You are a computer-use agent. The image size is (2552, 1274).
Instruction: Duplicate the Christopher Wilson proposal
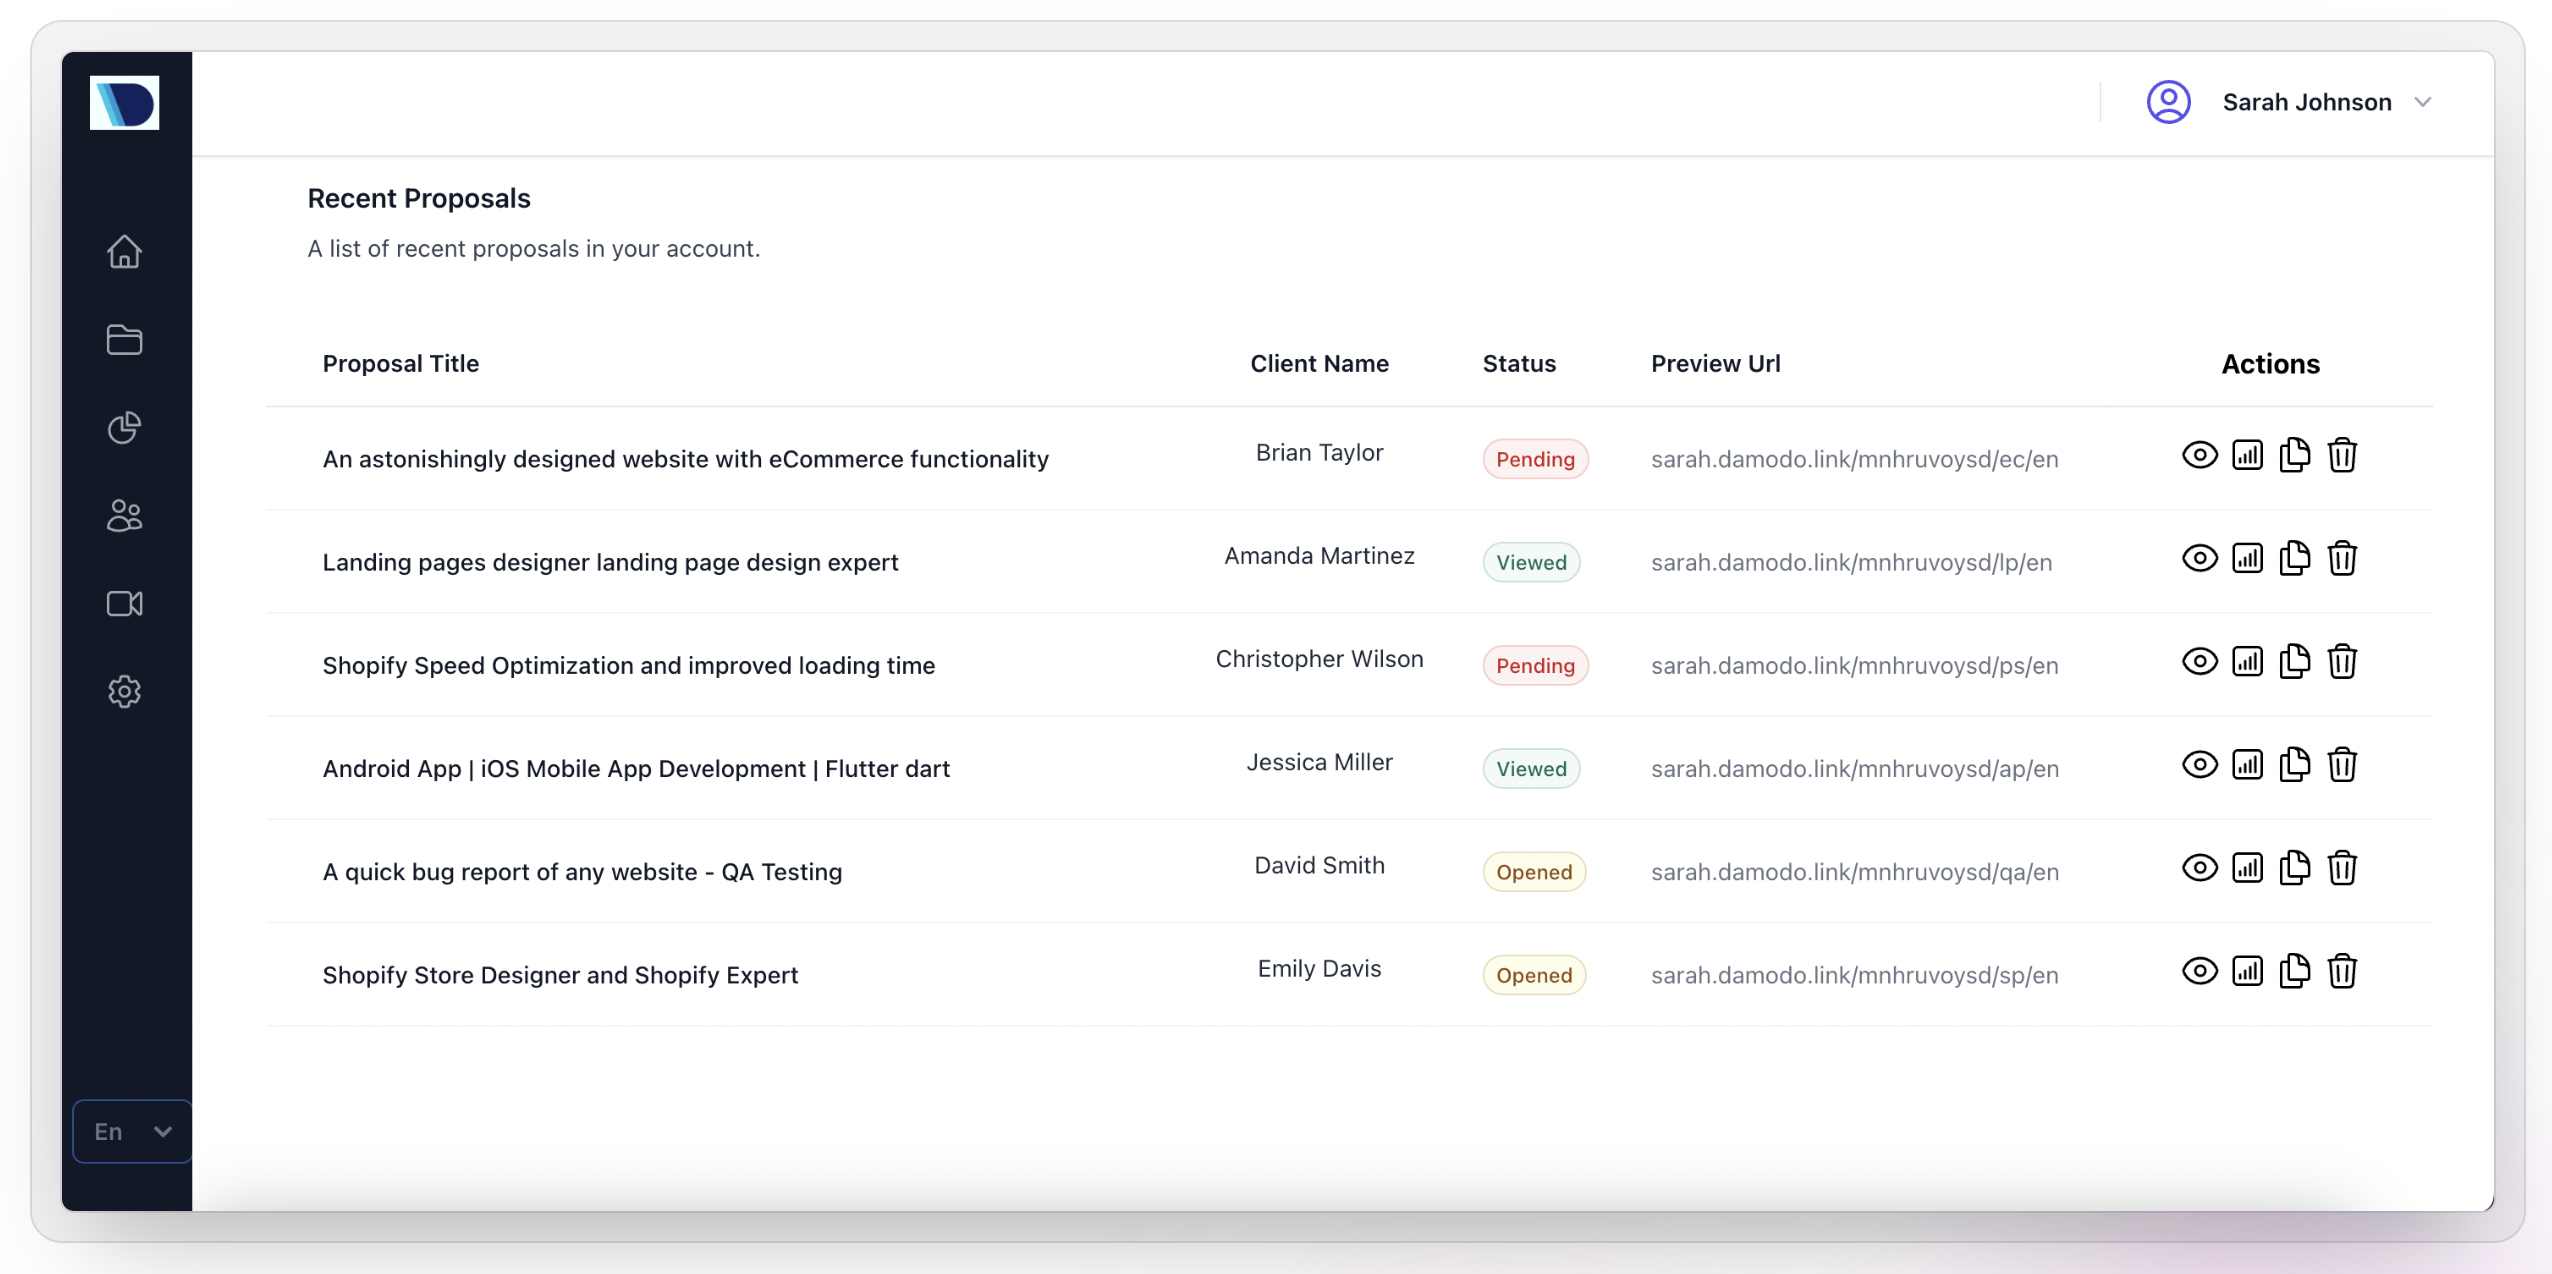click(x=2294, y=661)
